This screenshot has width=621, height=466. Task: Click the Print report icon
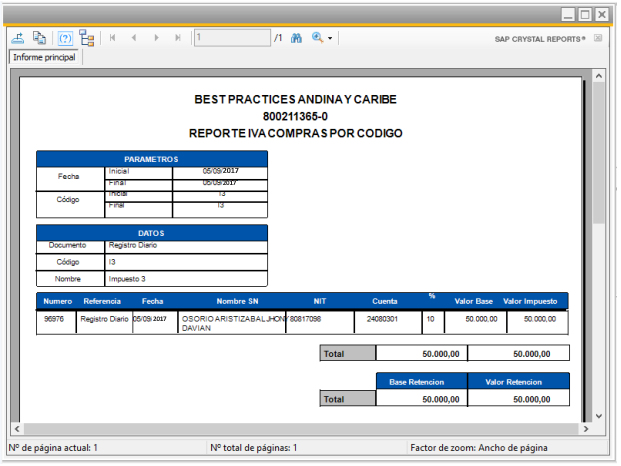[40, 38]
